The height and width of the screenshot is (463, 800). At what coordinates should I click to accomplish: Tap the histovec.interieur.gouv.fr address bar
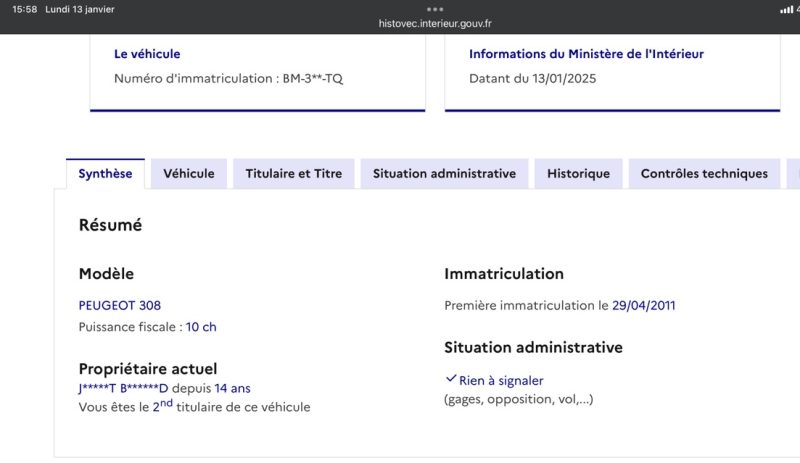click(435, 23)
